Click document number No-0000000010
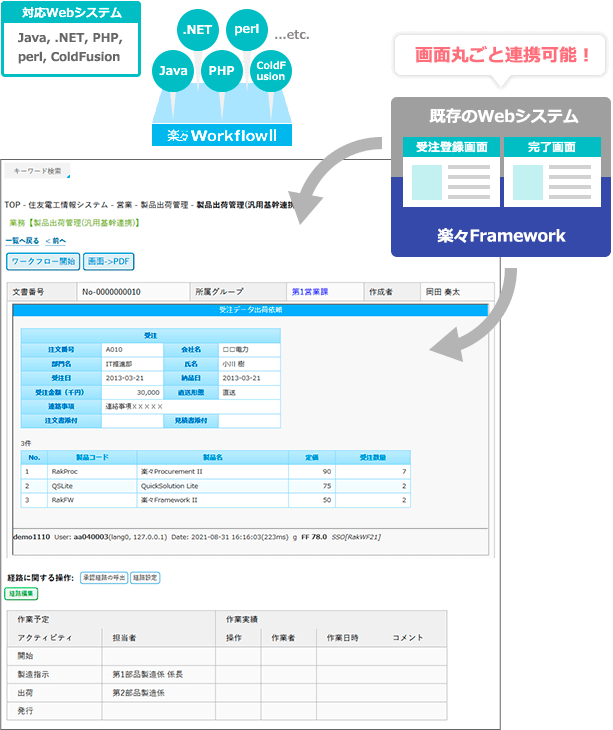613x730 pixels. [111, 292]
